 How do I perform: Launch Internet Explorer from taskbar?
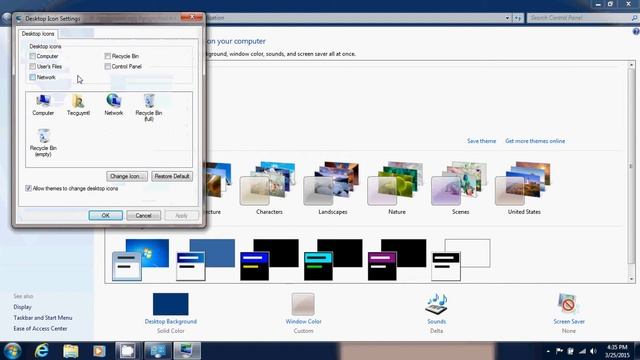coord(42,351)
